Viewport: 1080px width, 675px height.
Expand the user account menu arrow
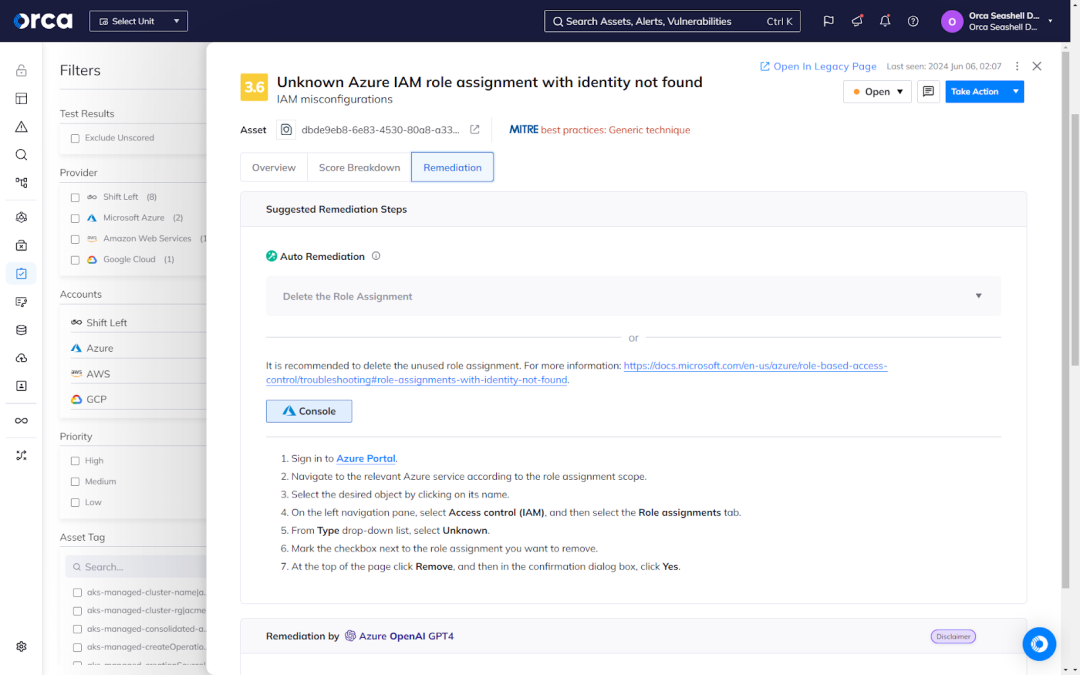(x=1050, y=21)
